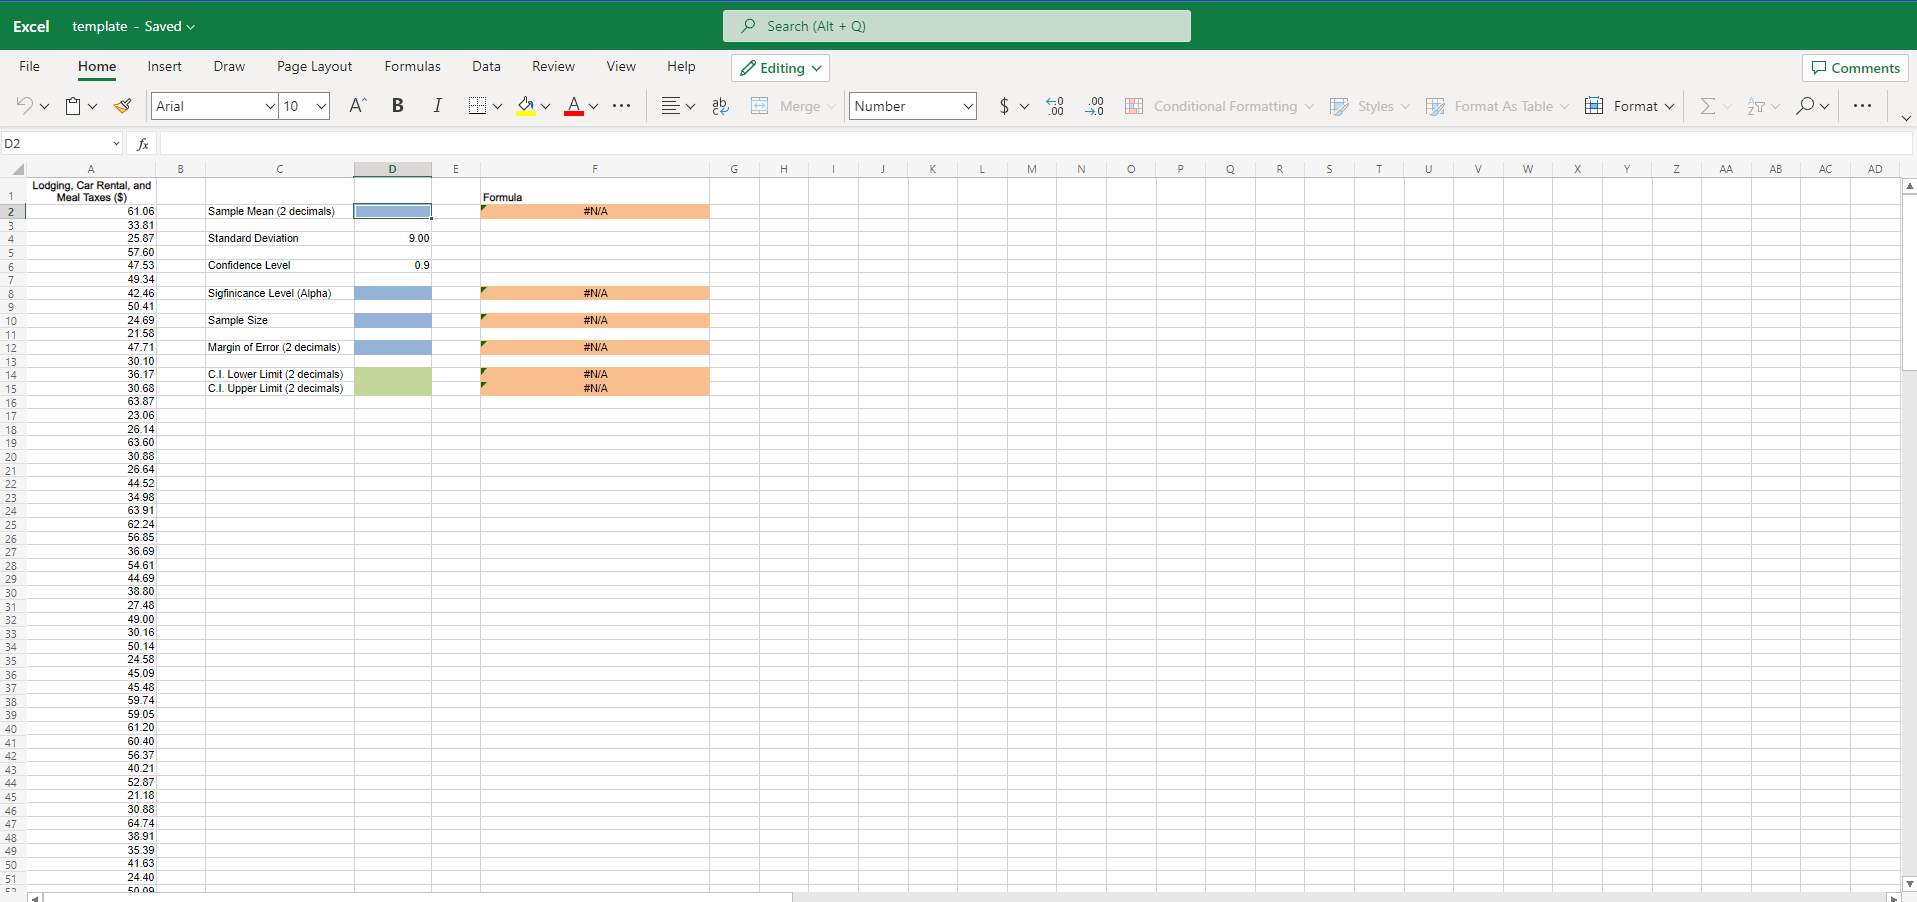Viewport: 1917px width, 902px height.
Task: Open the font size dropdown
Action: tap(320, 105)
